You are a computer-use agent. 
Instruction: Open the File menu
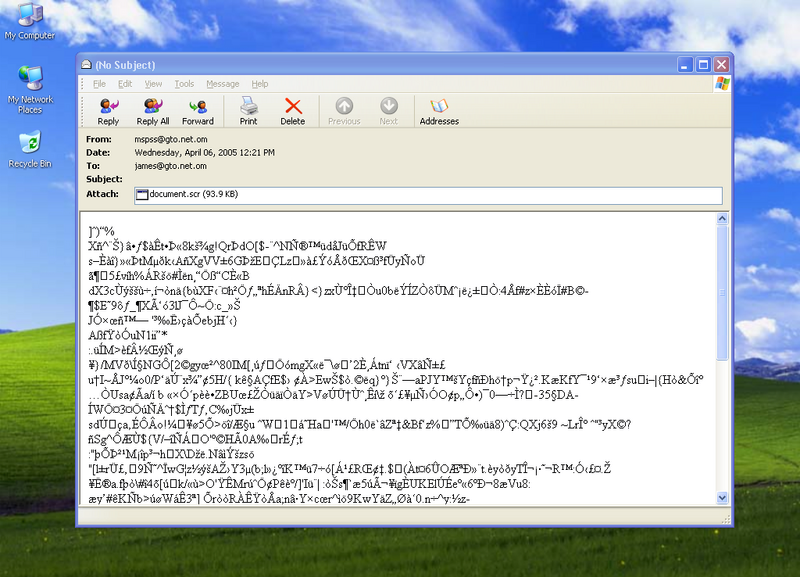[99, 84]
